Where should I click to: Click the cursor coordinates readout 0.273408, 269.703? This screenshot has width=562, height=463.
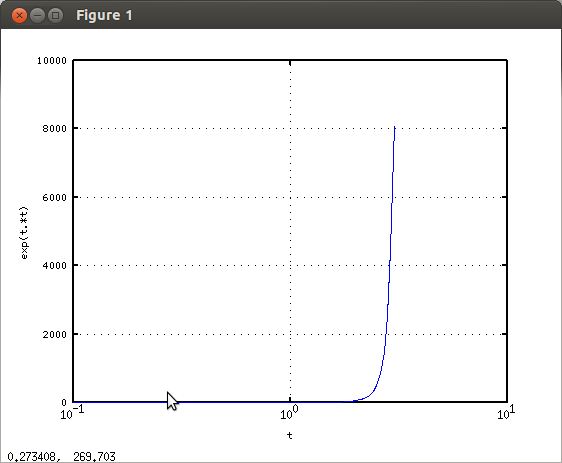pos(61,457)
